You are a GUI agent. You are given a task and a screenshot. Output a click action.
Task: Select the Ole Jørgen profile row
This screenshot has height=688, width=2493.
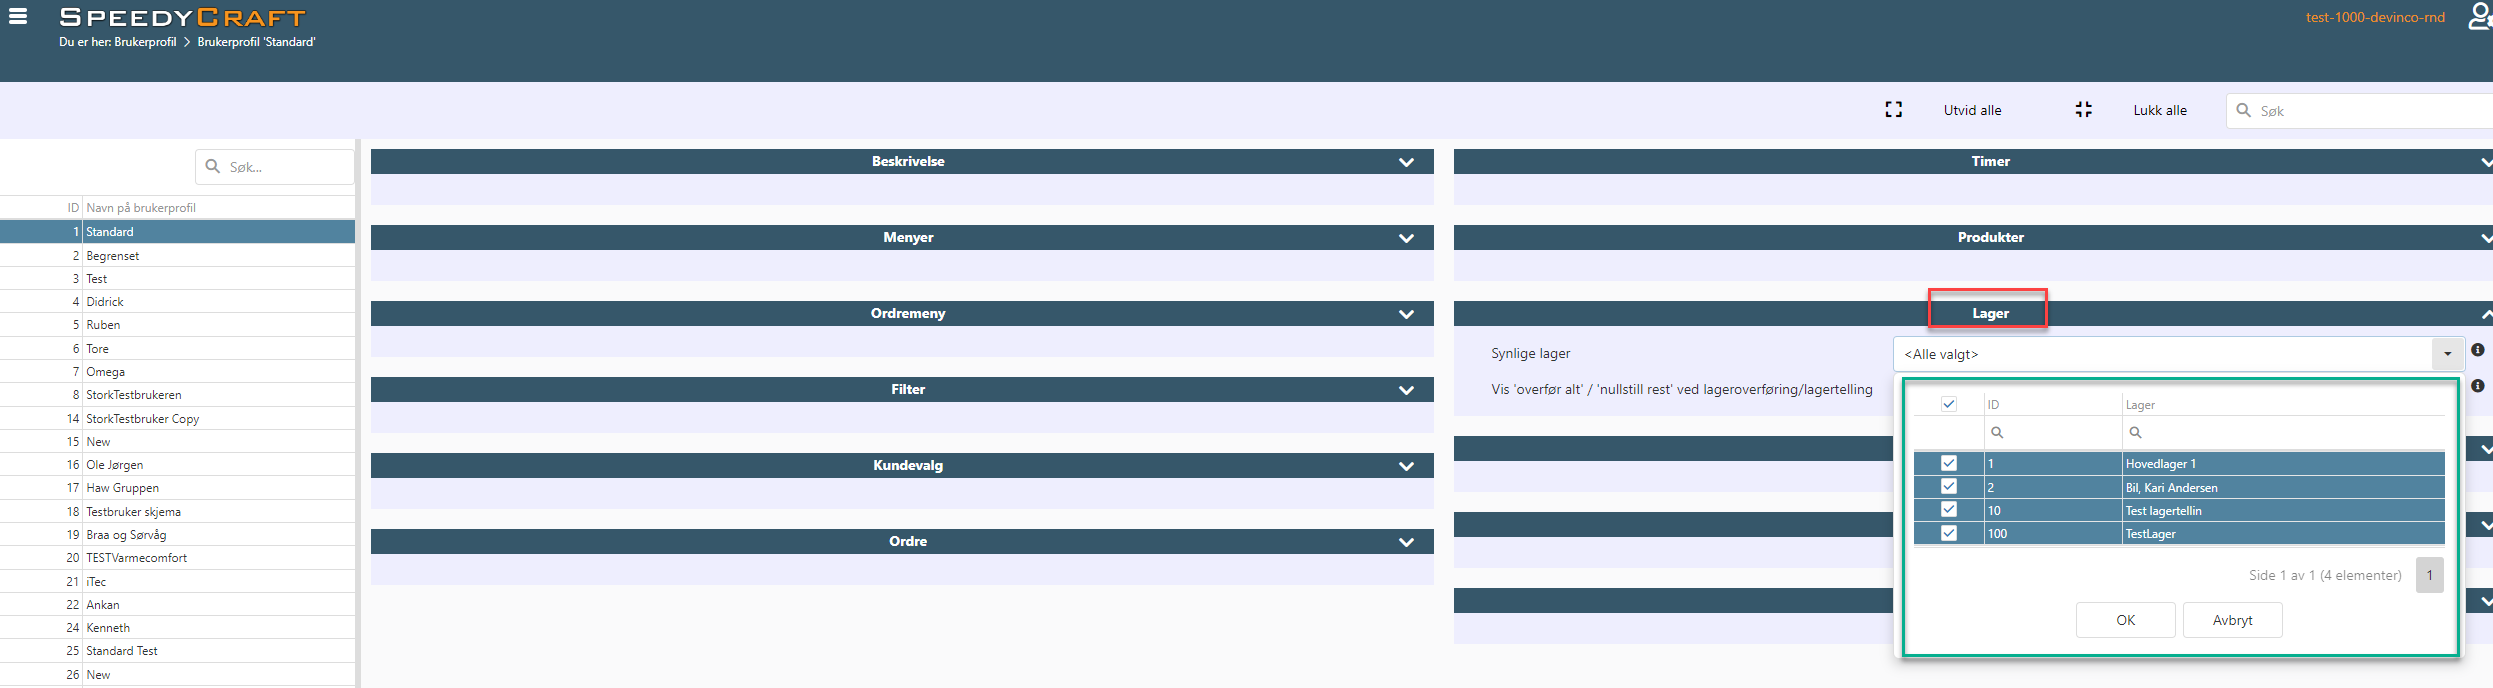coord(177,465)
